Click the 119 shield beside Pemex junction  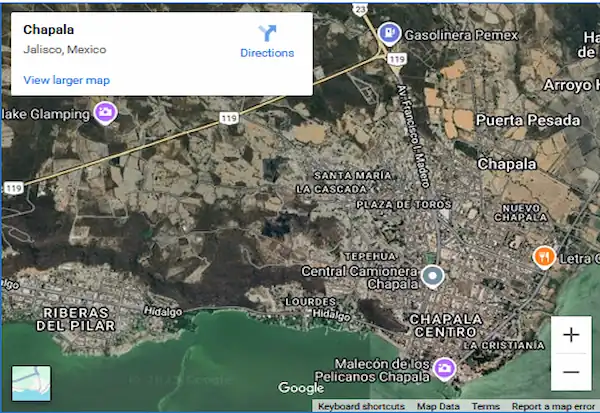click(x=397, y=59)
